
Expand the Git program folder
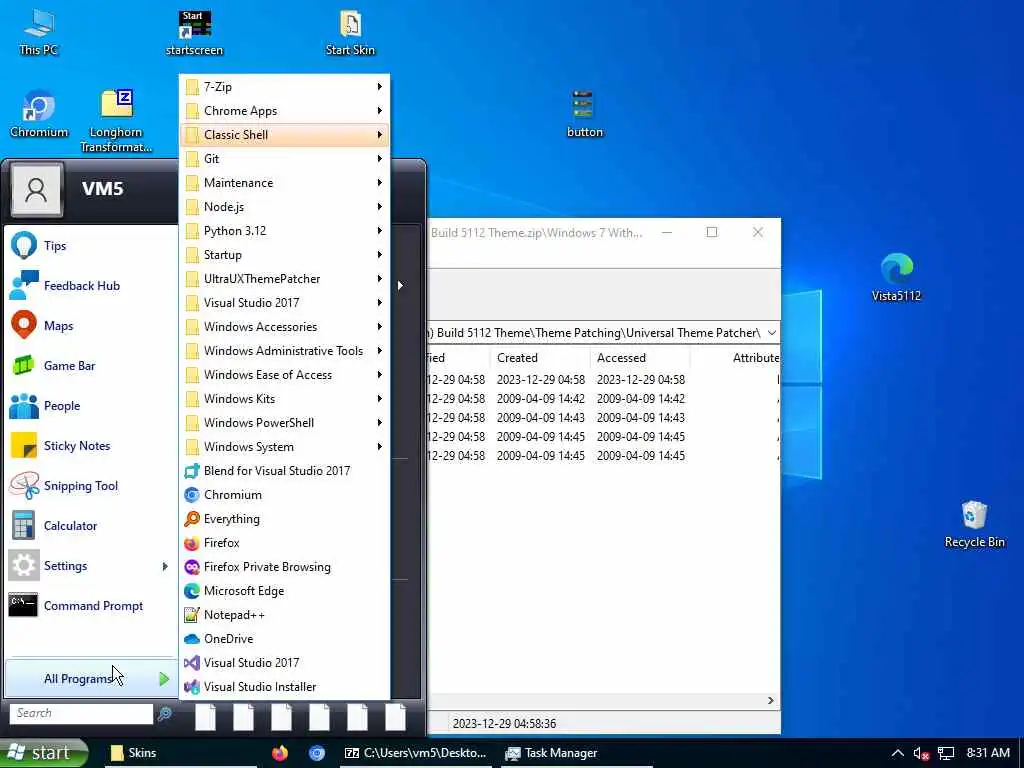285,159
